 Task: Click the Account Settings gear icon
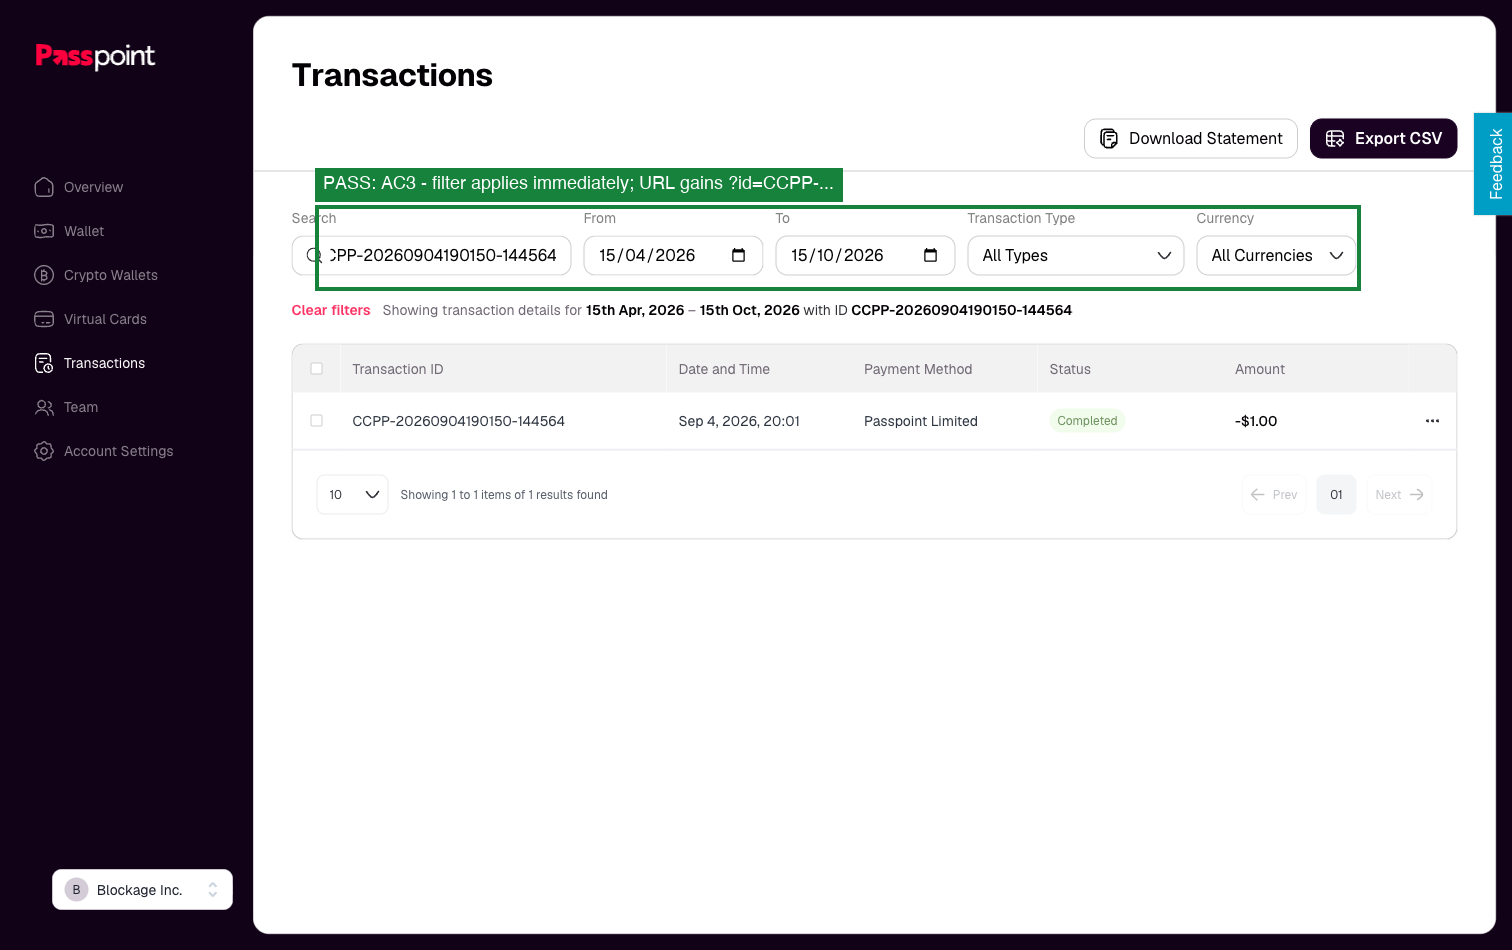[x=44, y=451]
